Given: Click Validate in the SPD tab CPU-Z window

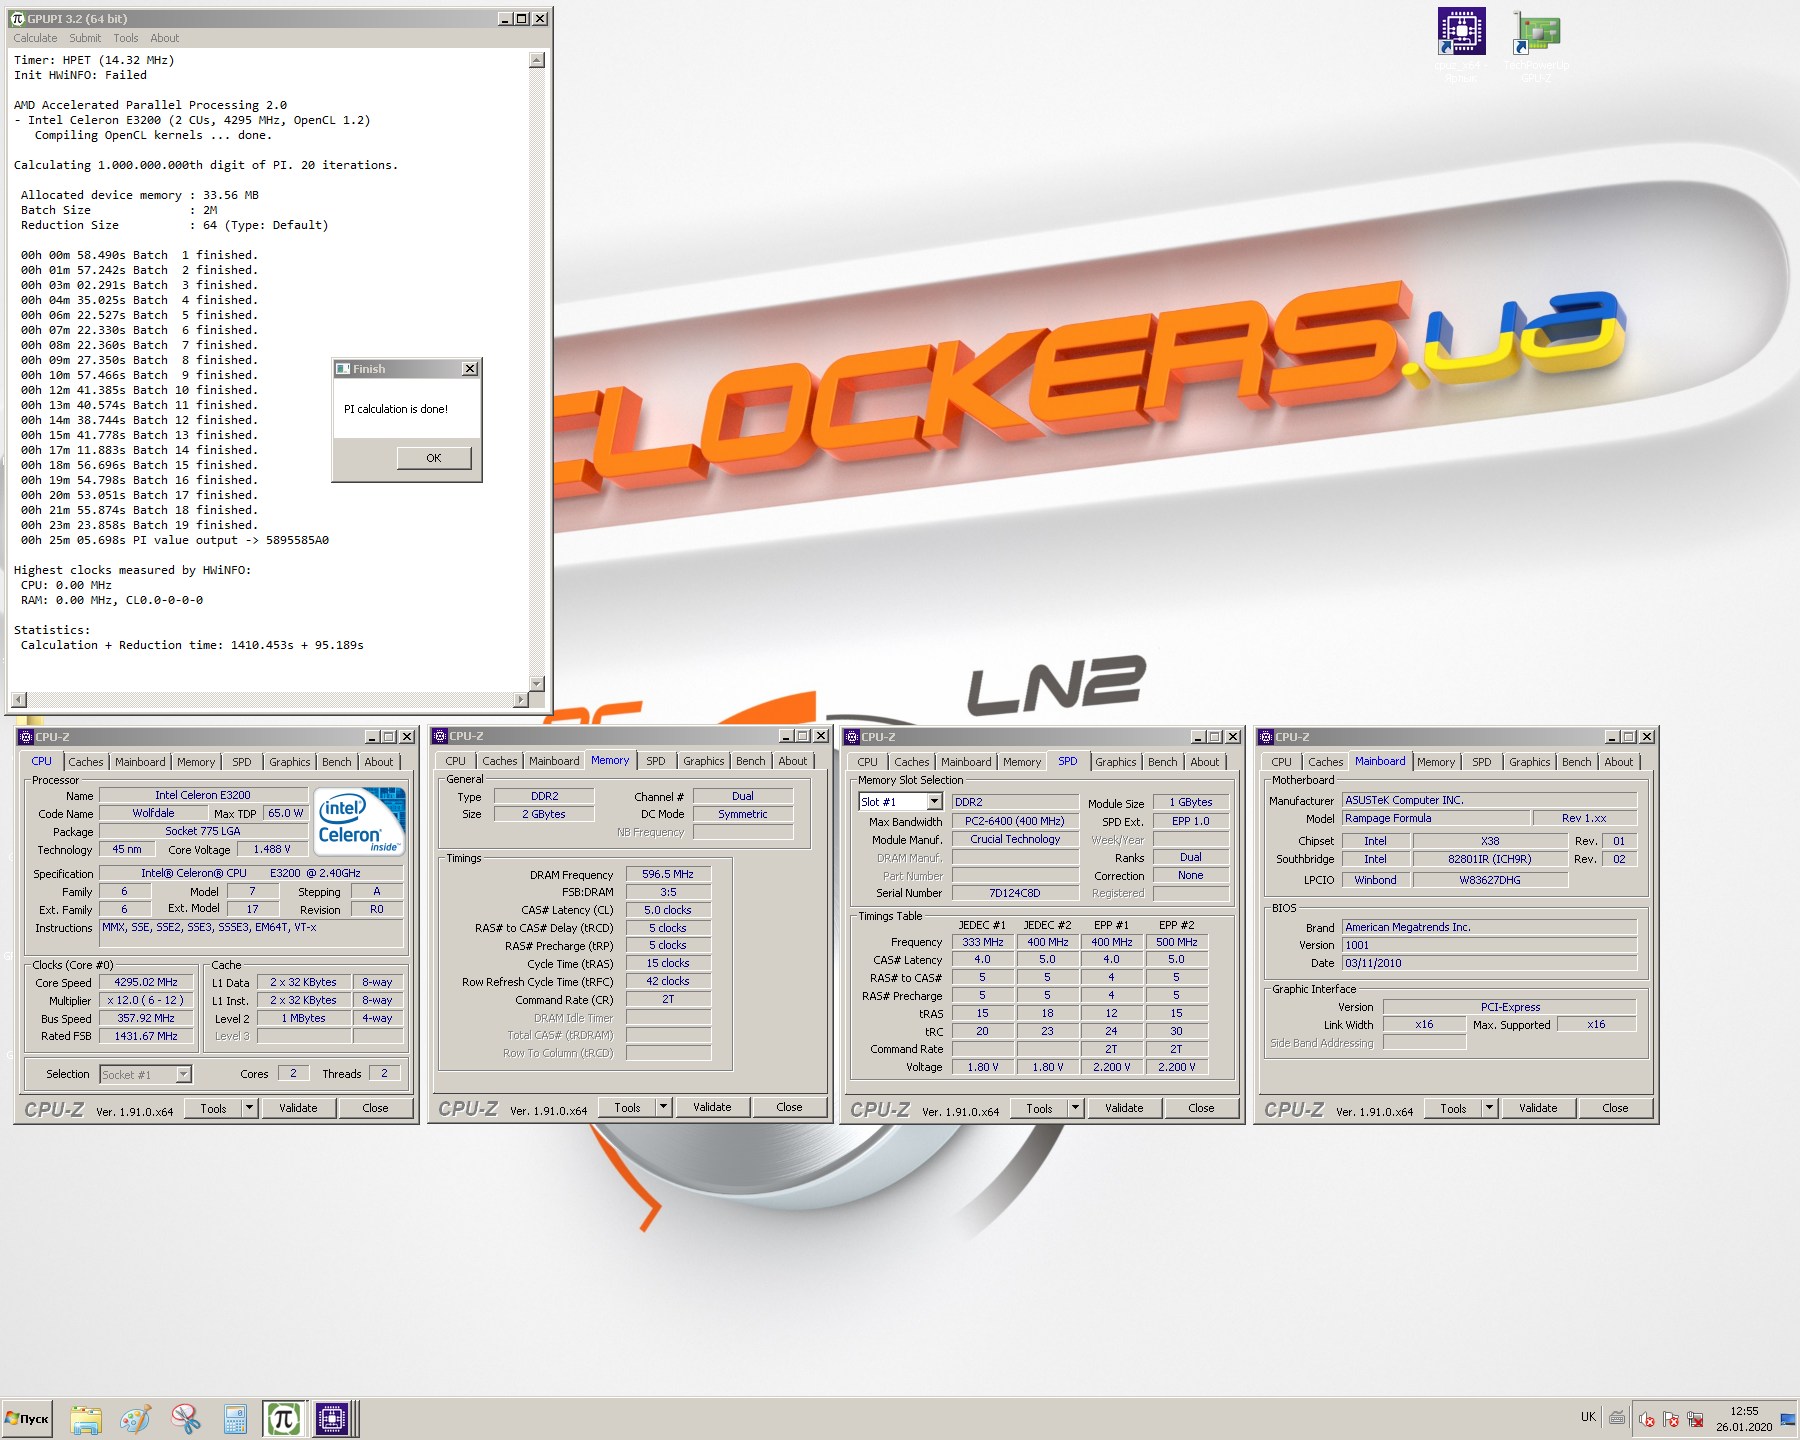Looking at the screenshot, I should pyautogui.click(x=1124, y=1108).
